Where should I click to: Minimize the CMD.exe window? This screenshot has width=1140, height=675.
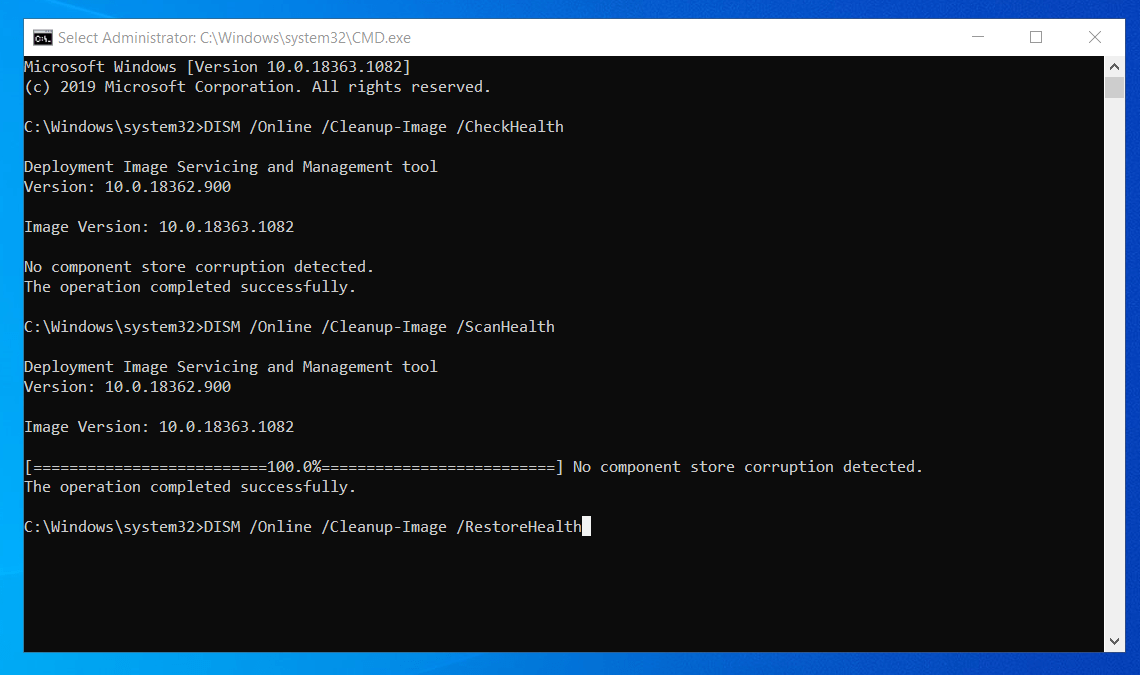pos(978,37)
